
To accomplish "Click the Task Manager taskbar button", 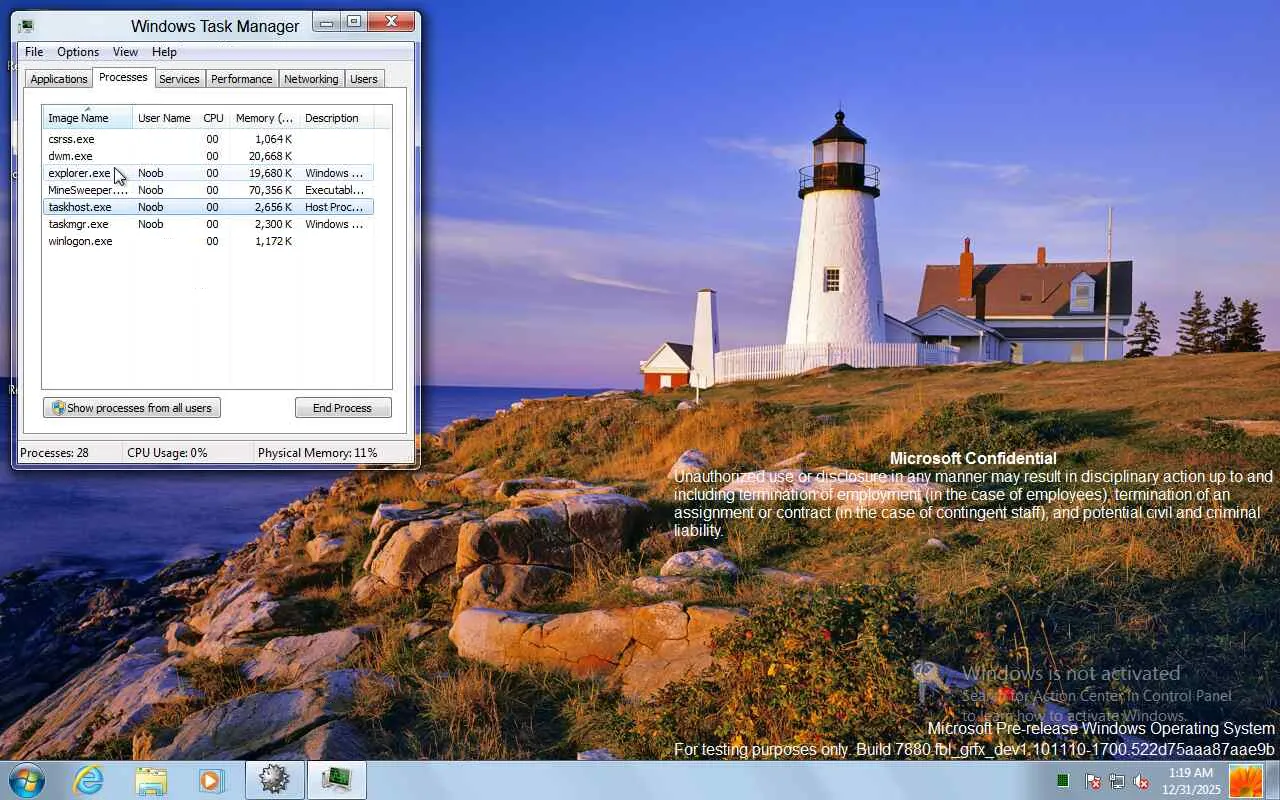I will coord(337,780).
